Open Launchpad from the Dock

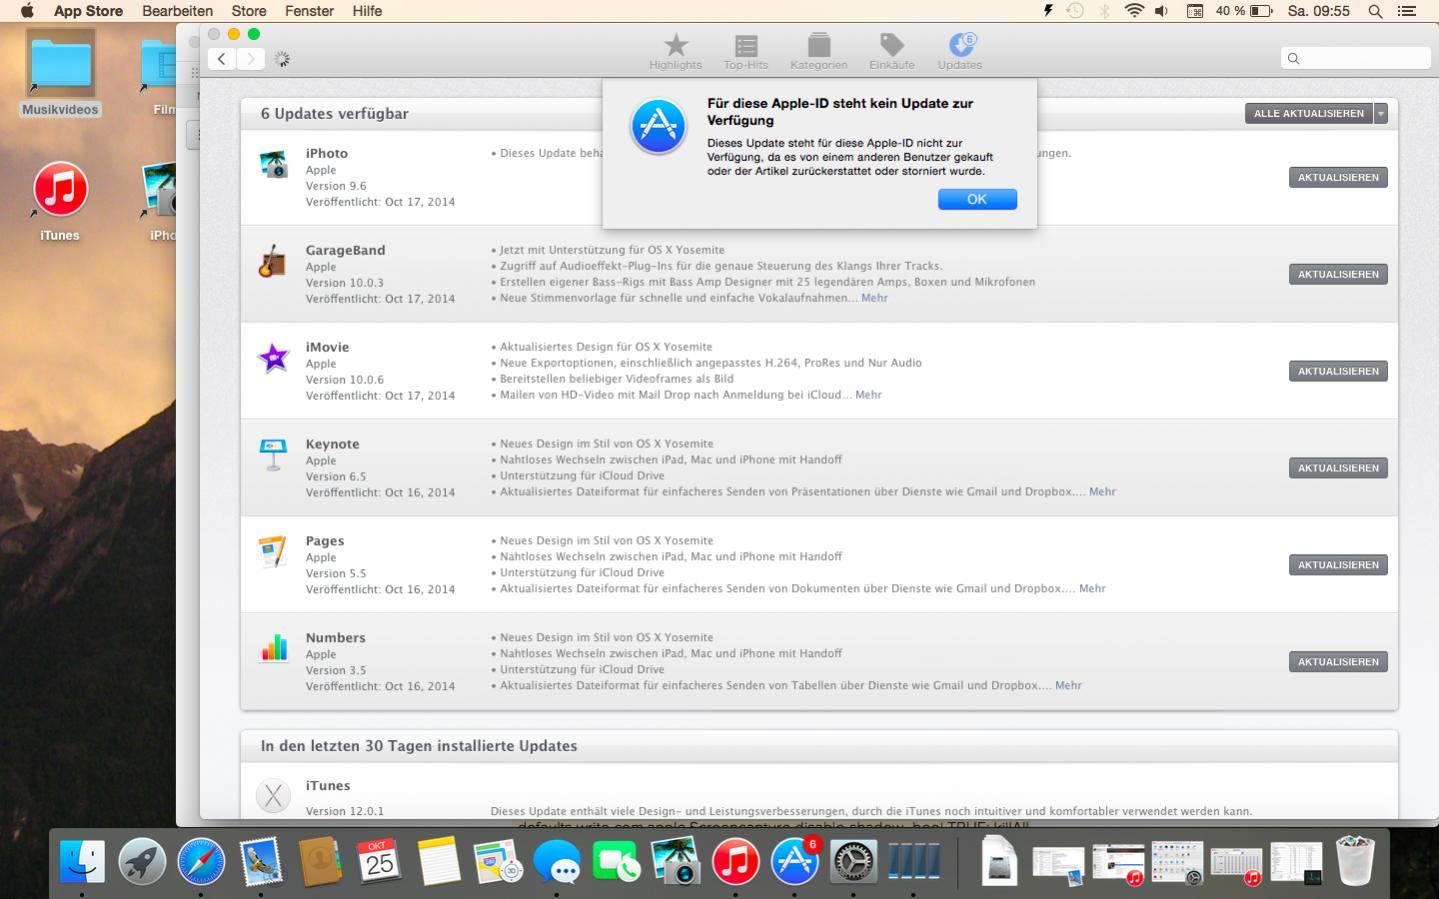point(142,860)
